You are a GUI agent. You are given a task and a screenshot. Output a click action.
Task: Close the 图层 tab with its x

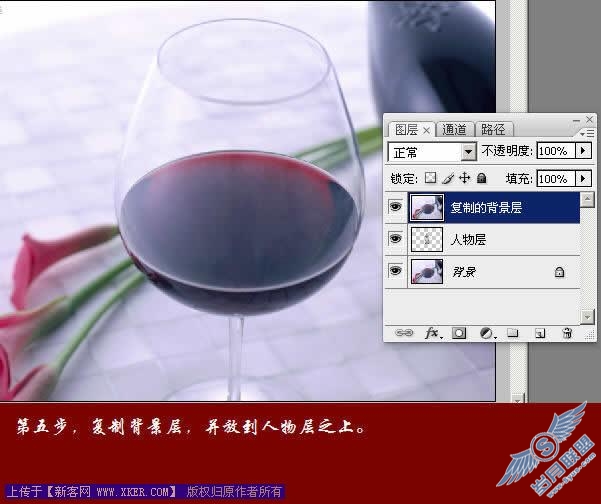point(427,131)
